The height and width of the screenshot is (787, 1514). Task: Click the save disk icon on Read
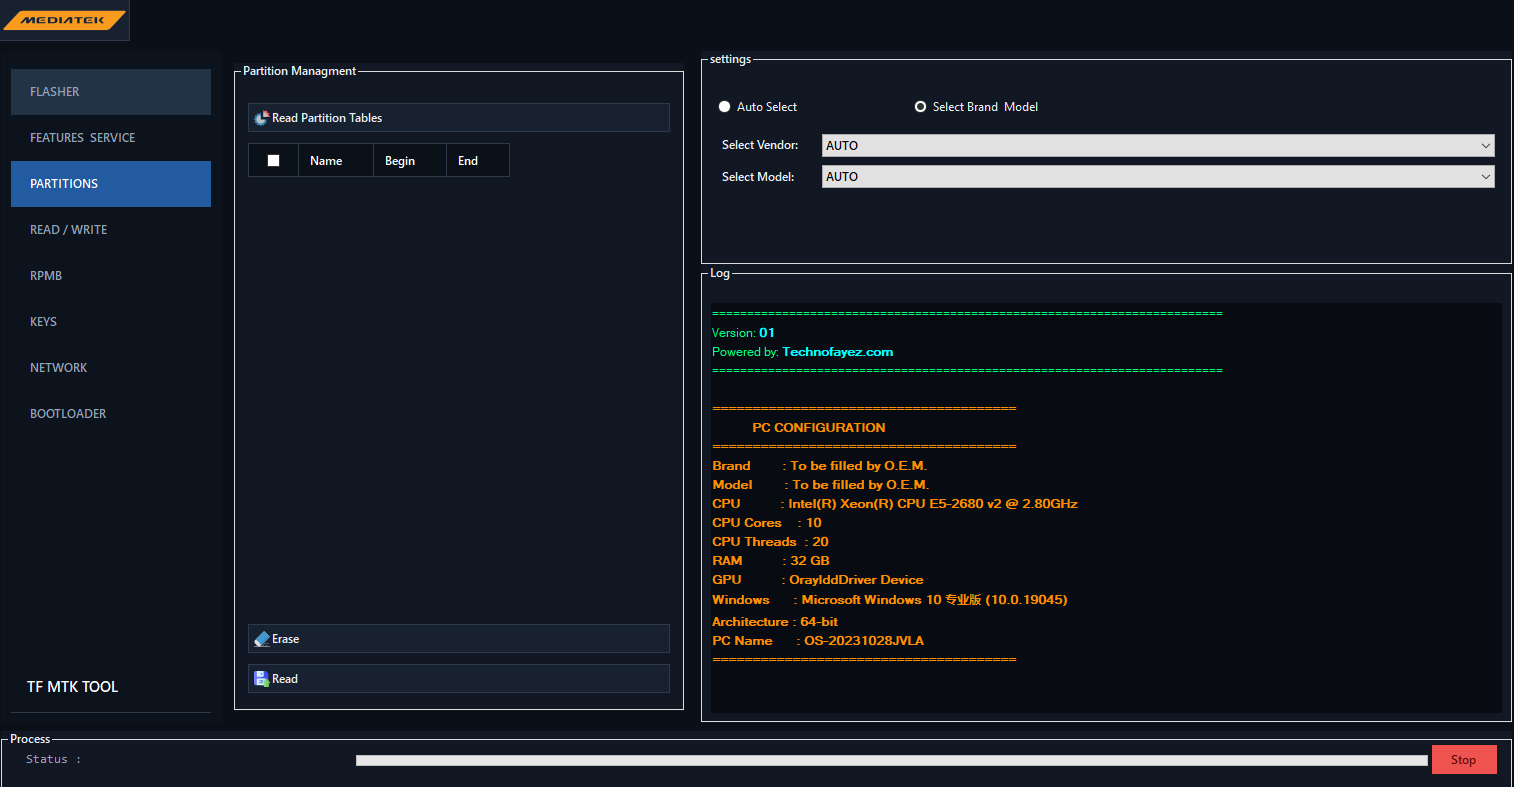tap(262, 679)
